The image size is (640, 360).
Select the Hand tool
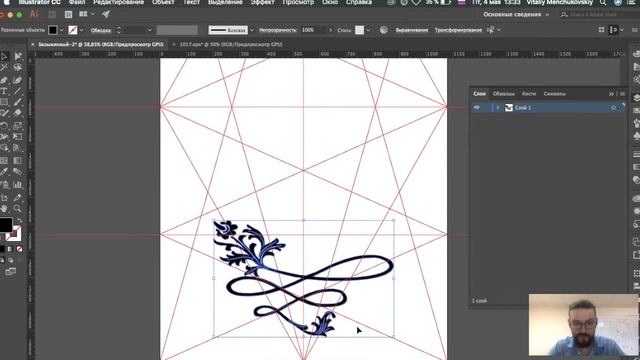pyautogui.click(x=4, y=209)
